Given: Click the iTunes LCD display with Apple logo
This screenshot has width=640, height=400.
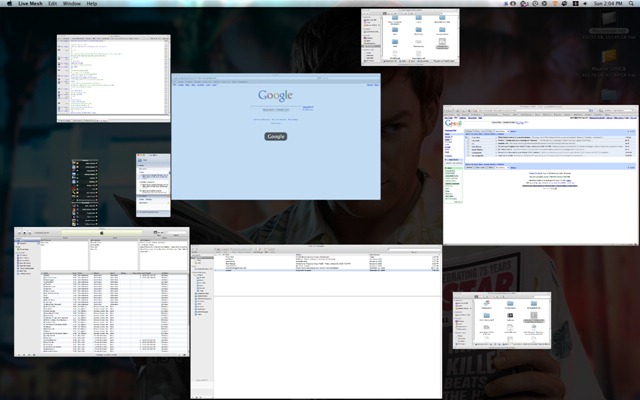Looking at the screenshot, I should (102, 233).
